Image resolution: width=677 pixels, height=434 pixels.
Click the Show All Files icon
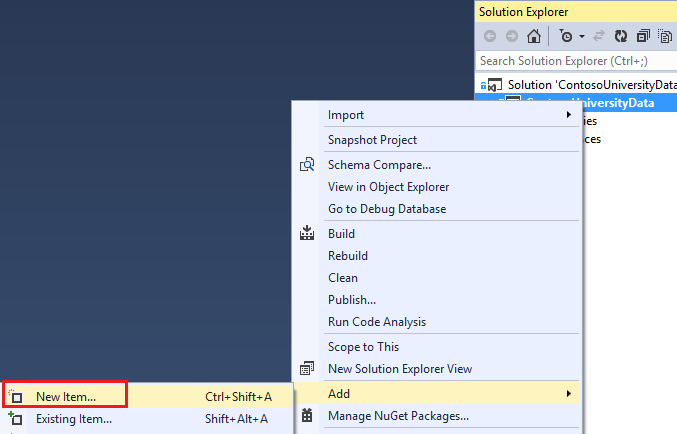click(665, 37)
